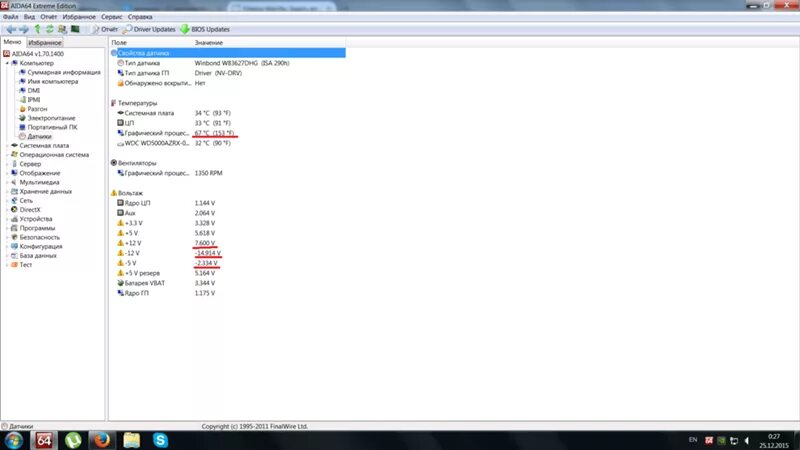
Task: Click the green Refresh toolbar icon
Action: tap(49, 29)
